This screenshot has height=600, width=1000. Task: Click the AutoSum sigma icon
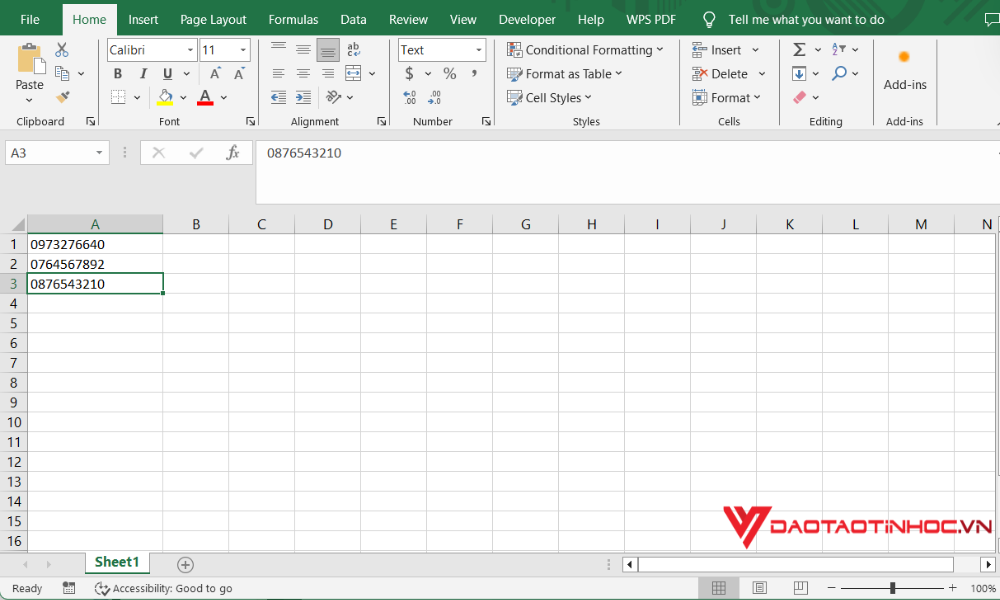coord(800,47)
